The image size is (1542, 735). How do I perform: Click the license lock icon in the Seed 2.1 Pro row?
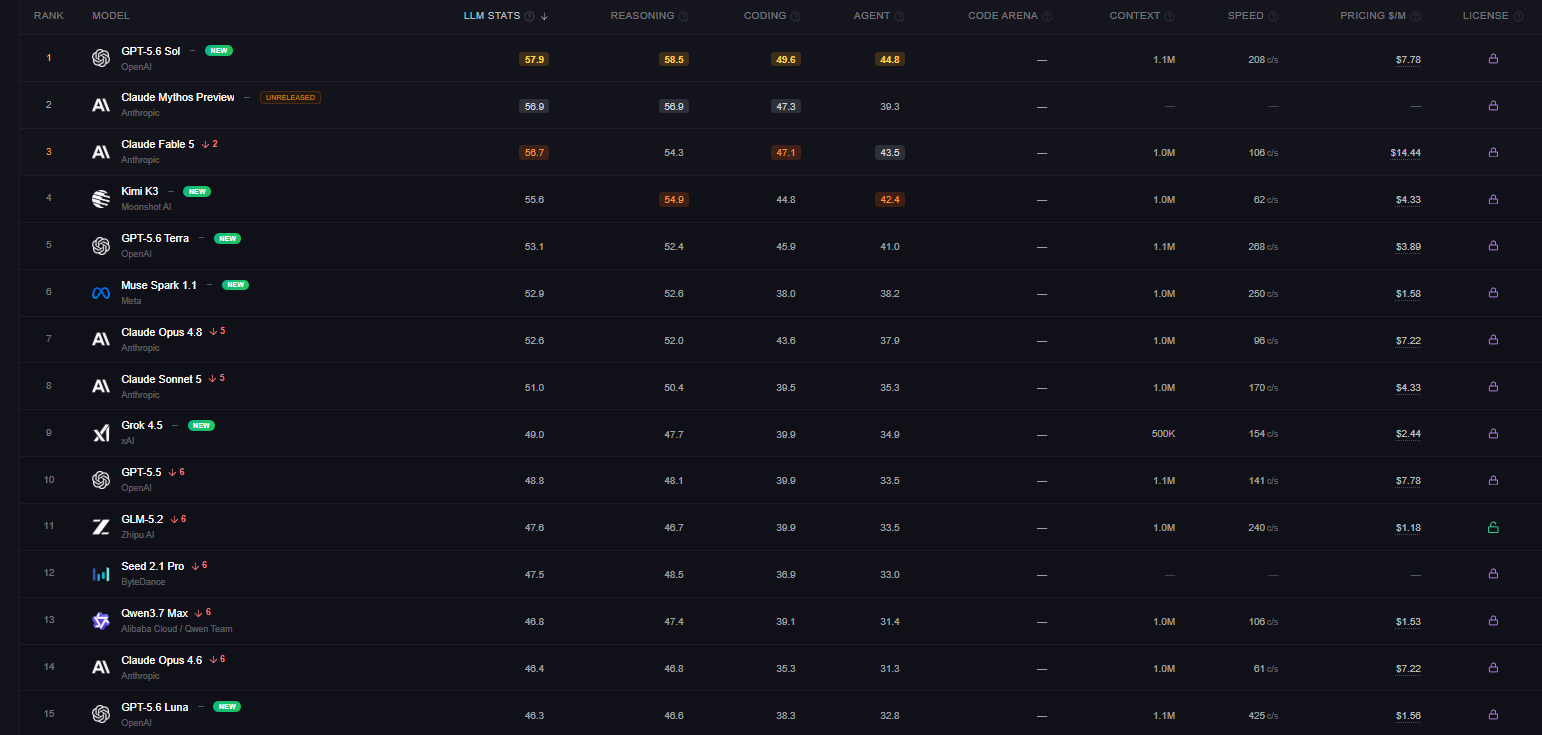pyautogui.click(x=1493, y=574)
